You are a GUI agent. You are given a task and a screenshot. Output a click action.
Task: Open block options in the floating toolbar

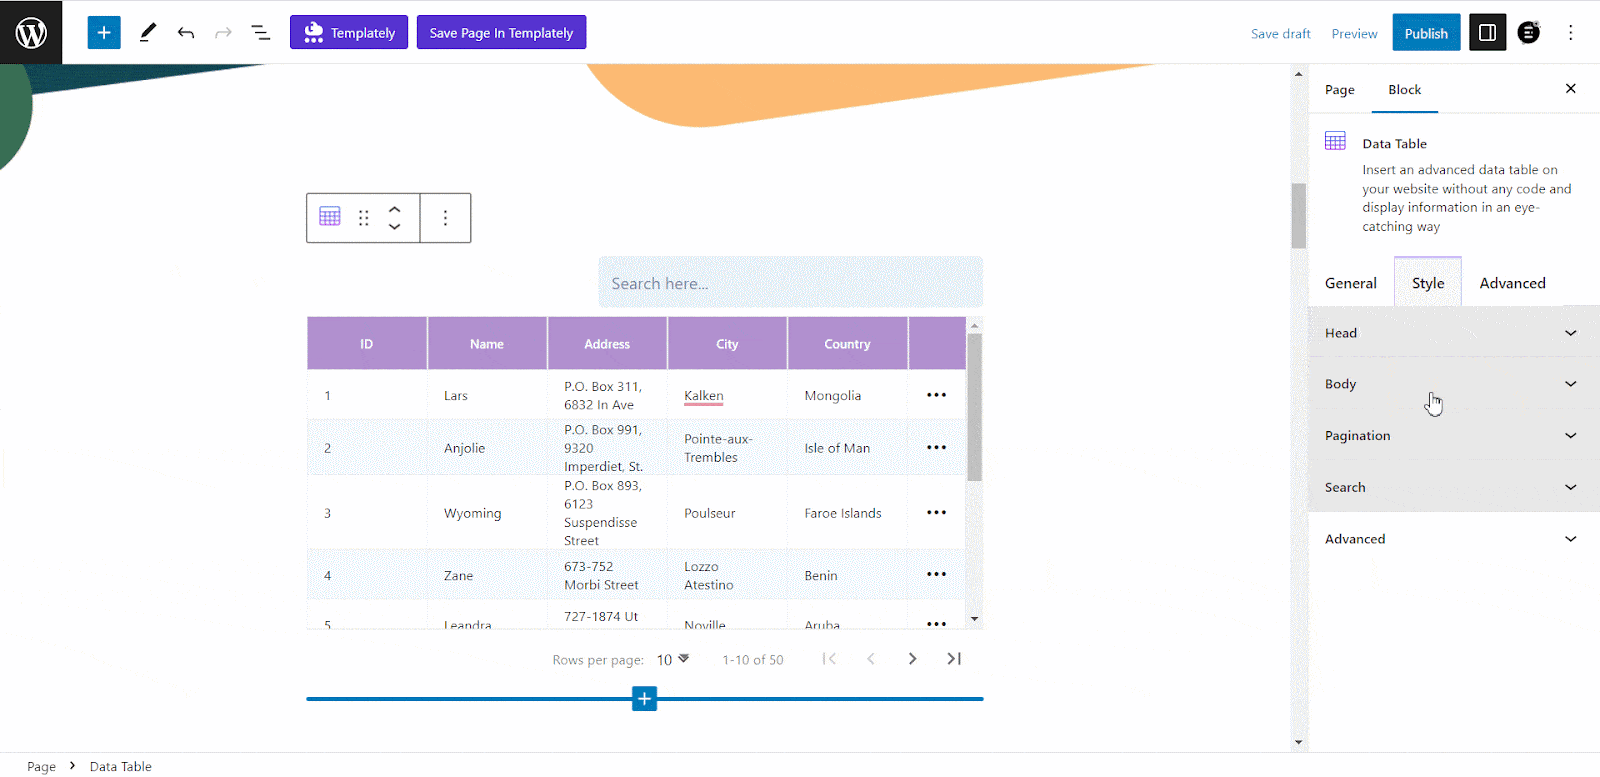point(445,218)
